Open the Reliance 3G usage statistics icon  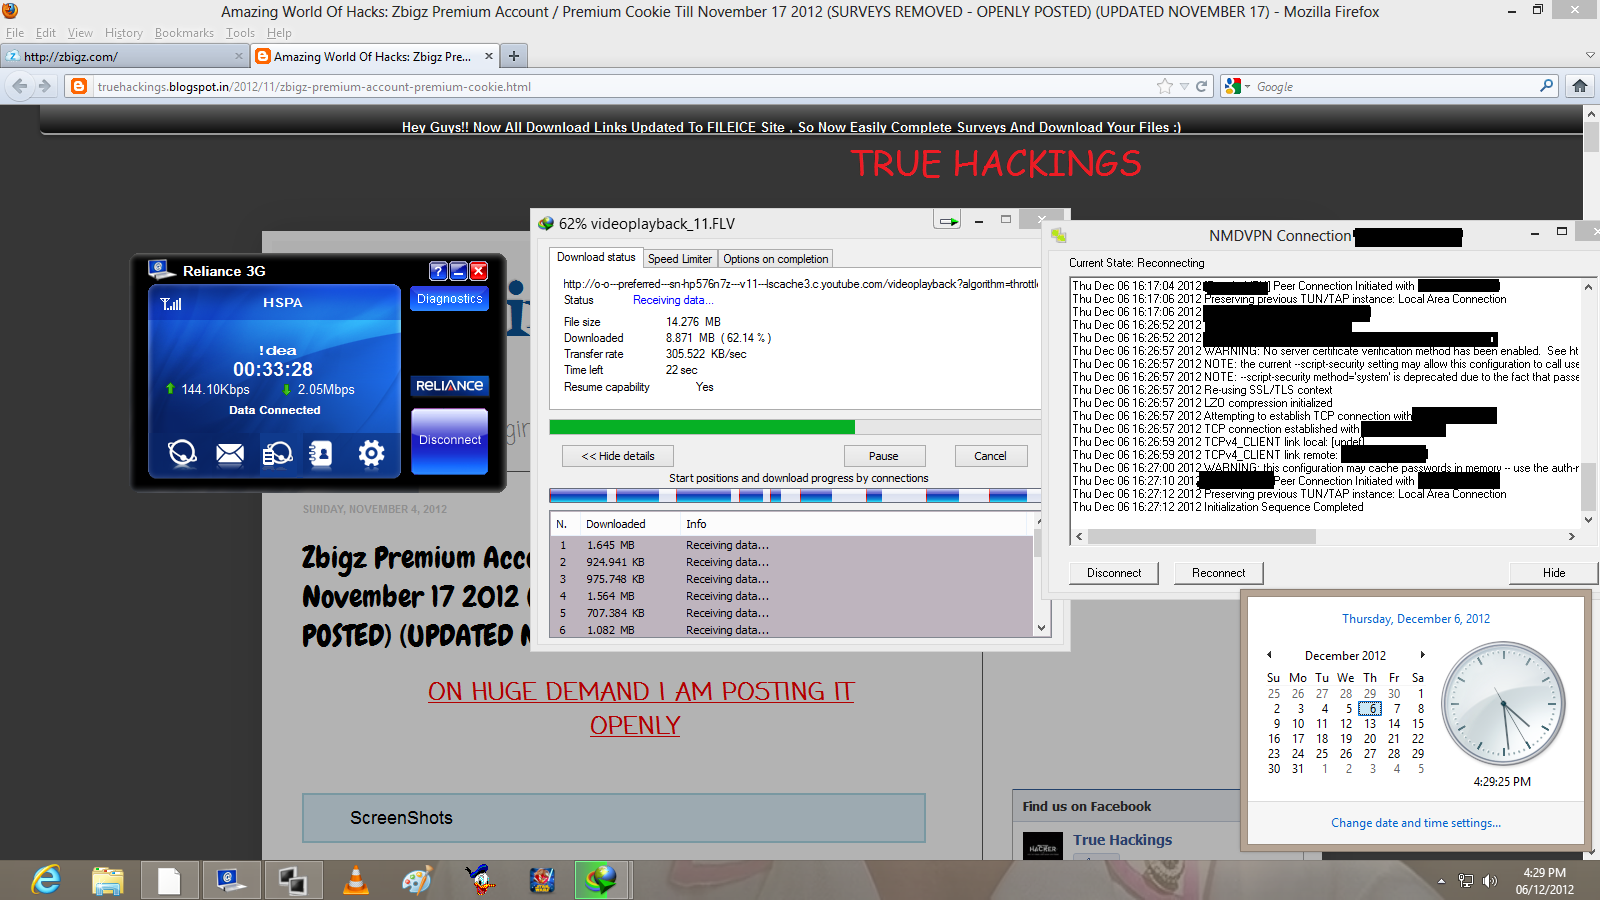tap(277, 454)
